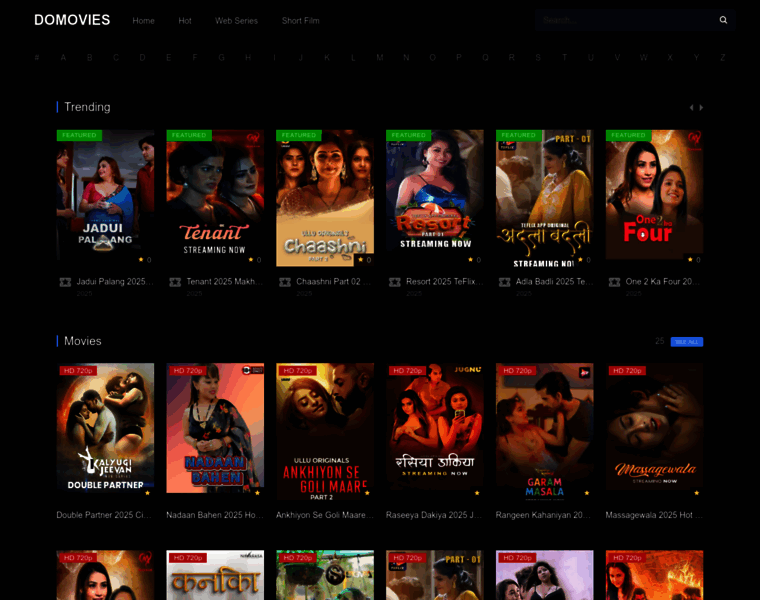The width and height of the screenshot is (760, 600).
Task: Open the Home menu item
Action: 143,21
